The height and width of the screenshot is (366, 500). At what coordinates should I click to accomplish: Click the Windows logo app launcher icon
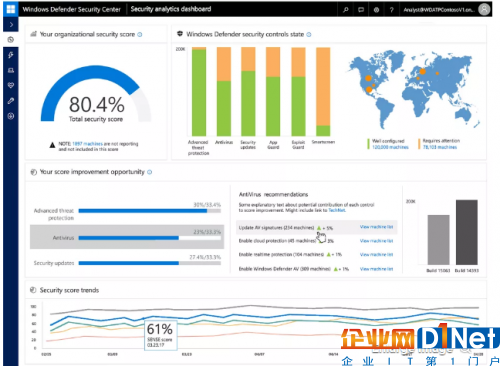tap(11, 9)
